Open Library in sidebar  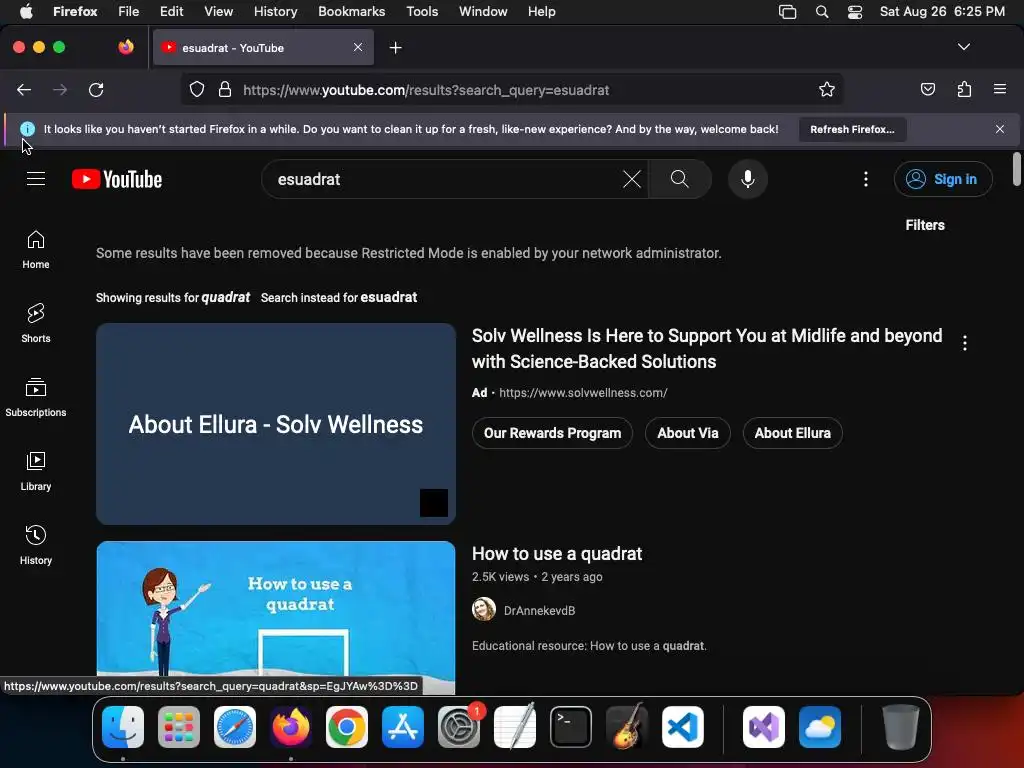pyautogui.click(x=36, y=472)
